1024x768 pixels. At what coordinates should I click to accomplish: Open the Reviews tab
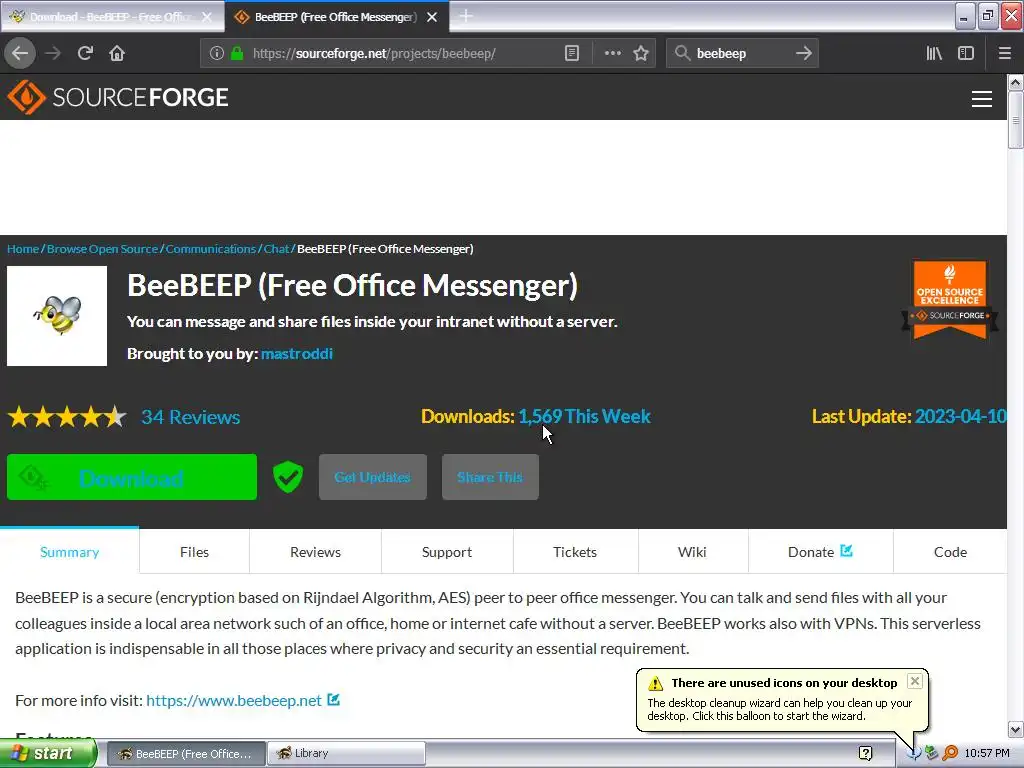click(315, 552)
